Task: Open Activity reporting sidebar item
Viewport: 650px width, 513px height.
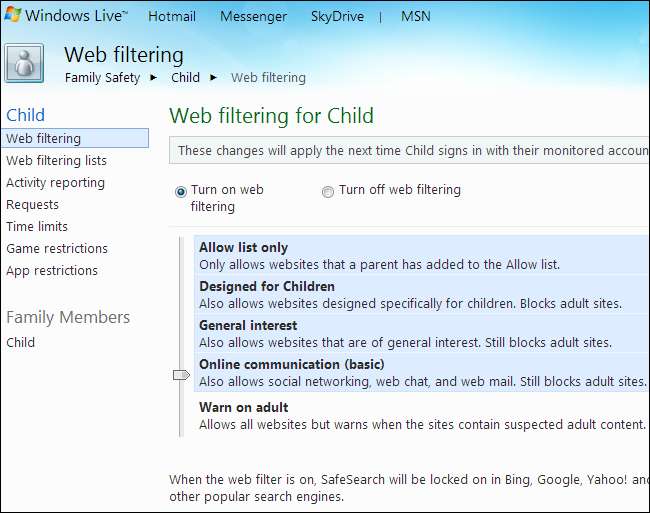Action: click(x=55, y=182)
